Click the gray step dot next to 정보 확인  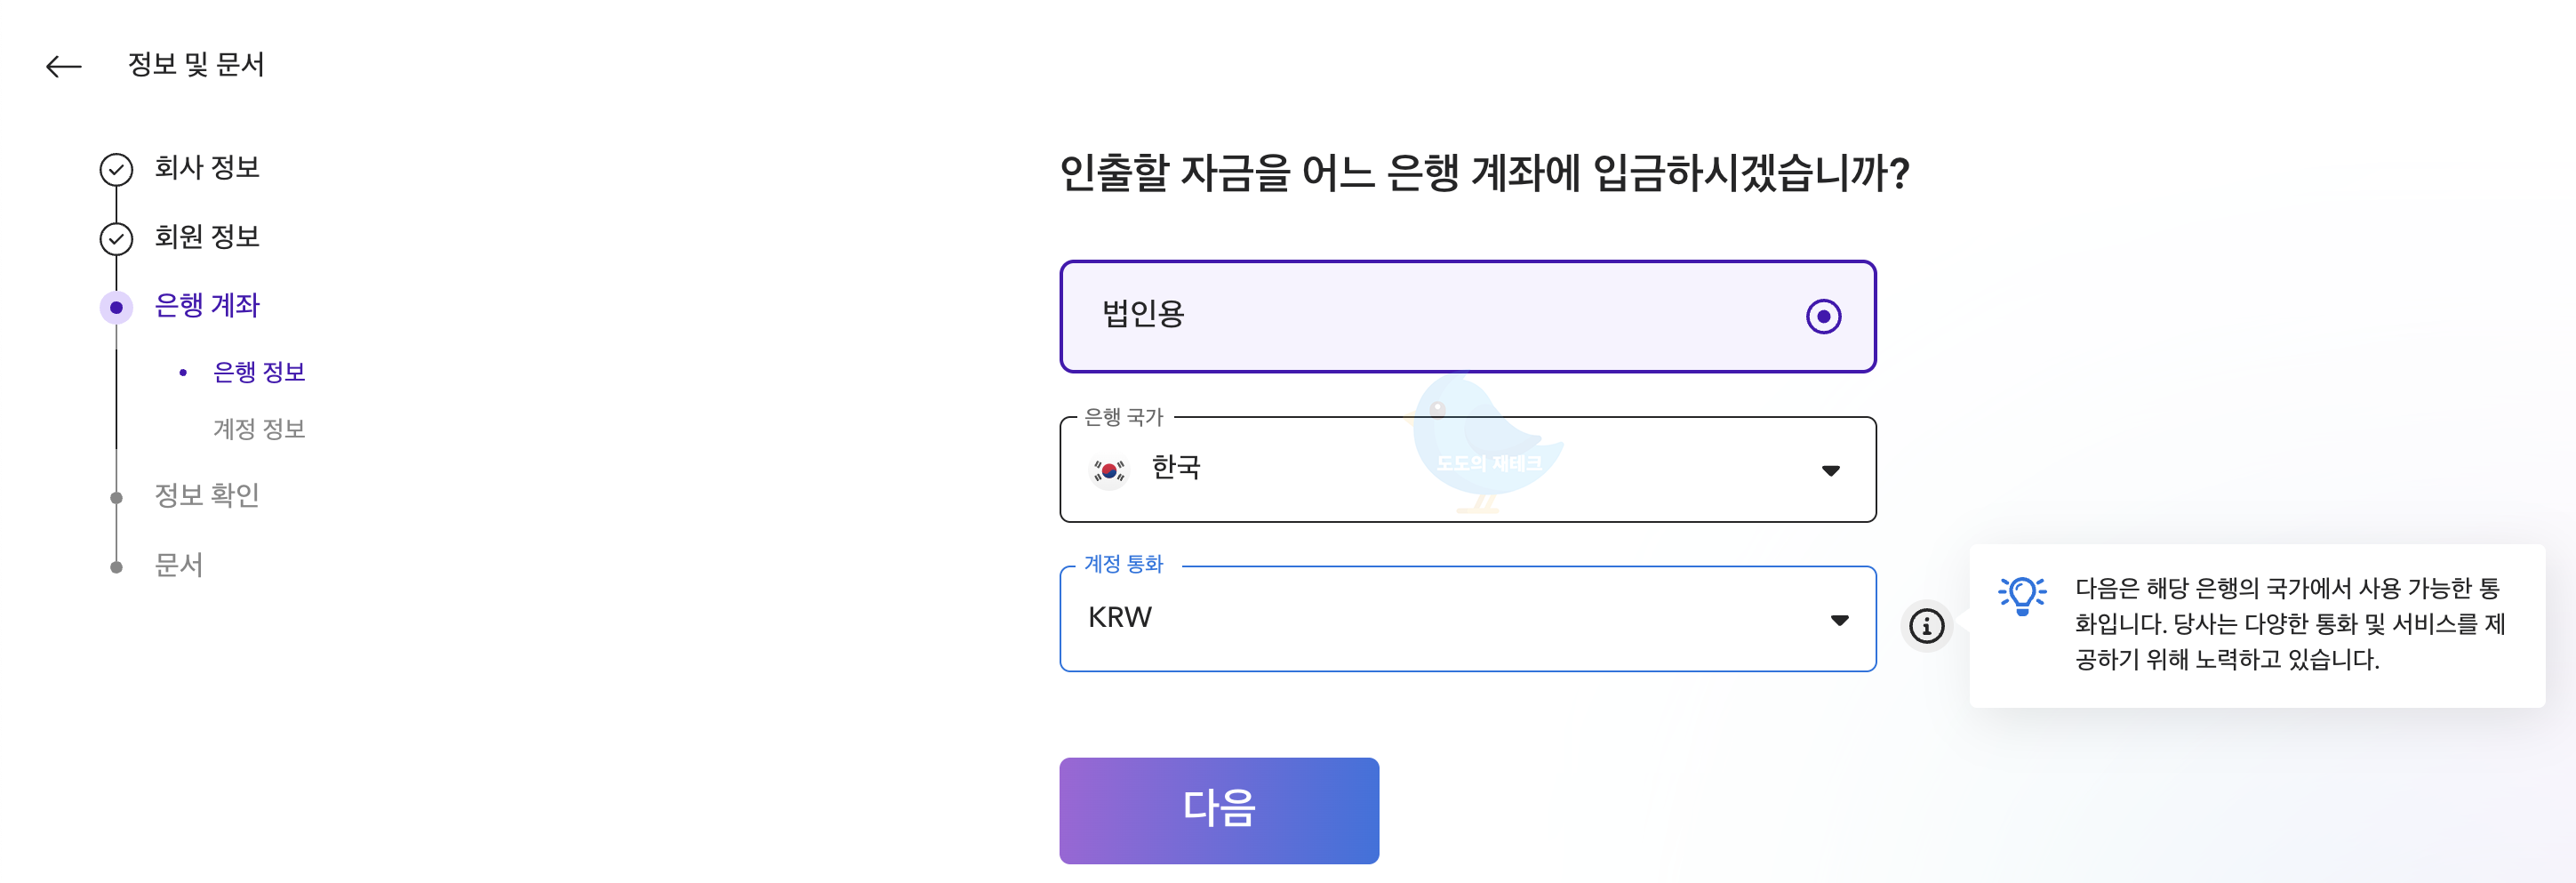pos(117,496)
